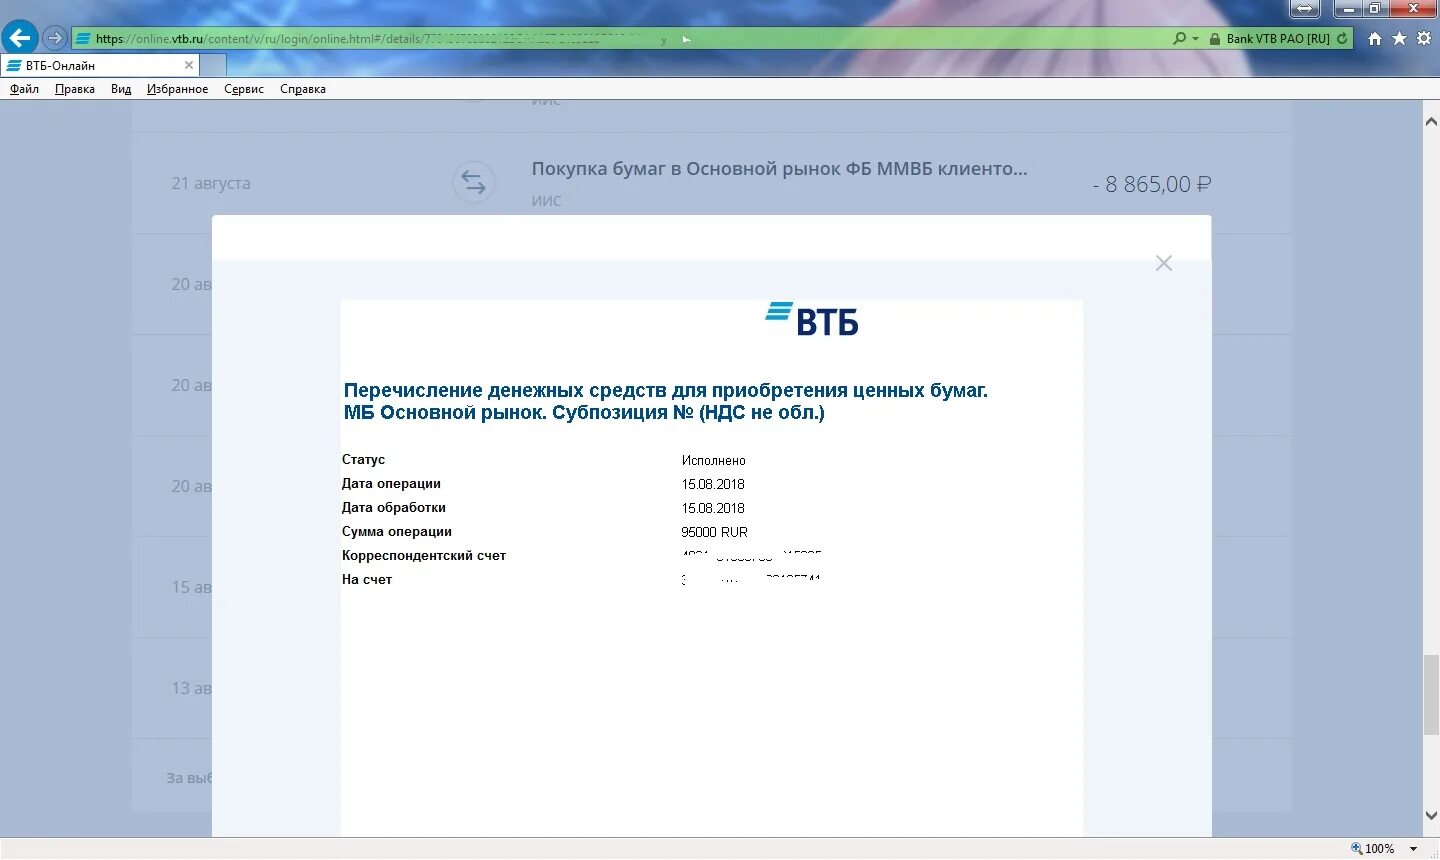
Task: Open the address bar search dropdown arrow
Action: click(1195, 39)
